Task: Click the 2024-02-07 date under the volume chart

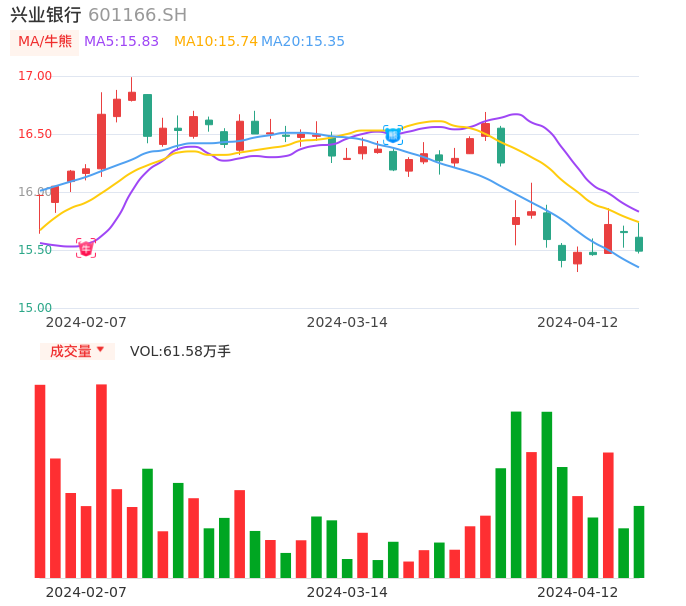Action: 86,592
